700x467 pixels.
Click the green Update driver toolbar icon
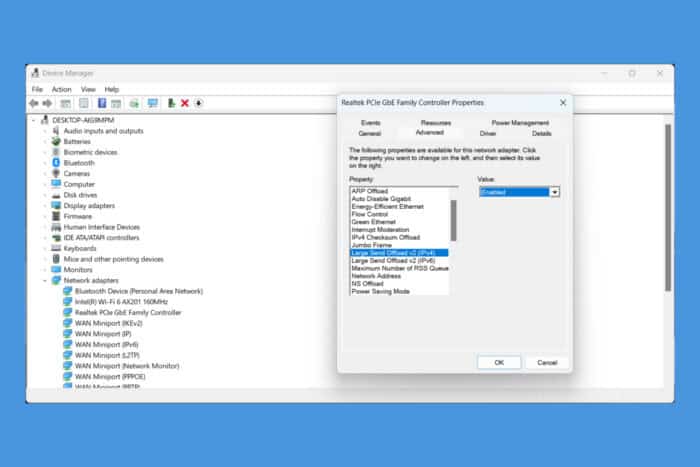click(134, 104)
